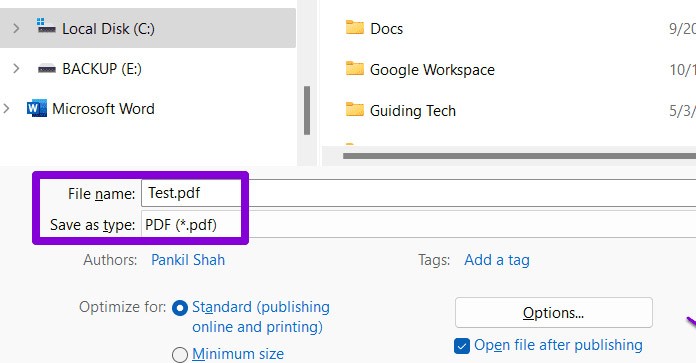The width and height of the screenshot is (696, 363).
Task: Open the Save as type dropdown
Action: point(418,225)
